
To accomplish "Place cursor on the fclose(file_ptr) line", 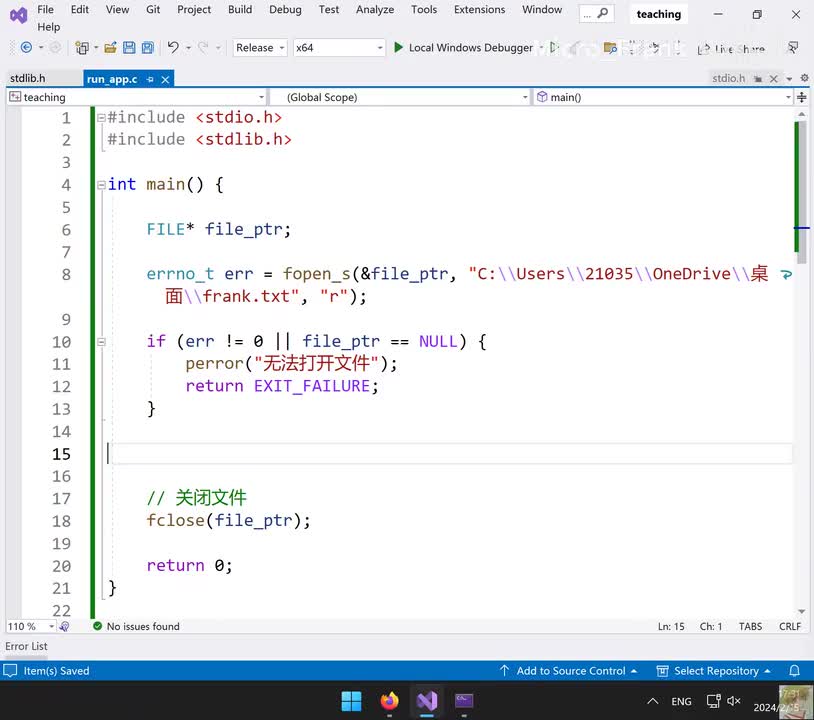I will [x=228, y=521].
